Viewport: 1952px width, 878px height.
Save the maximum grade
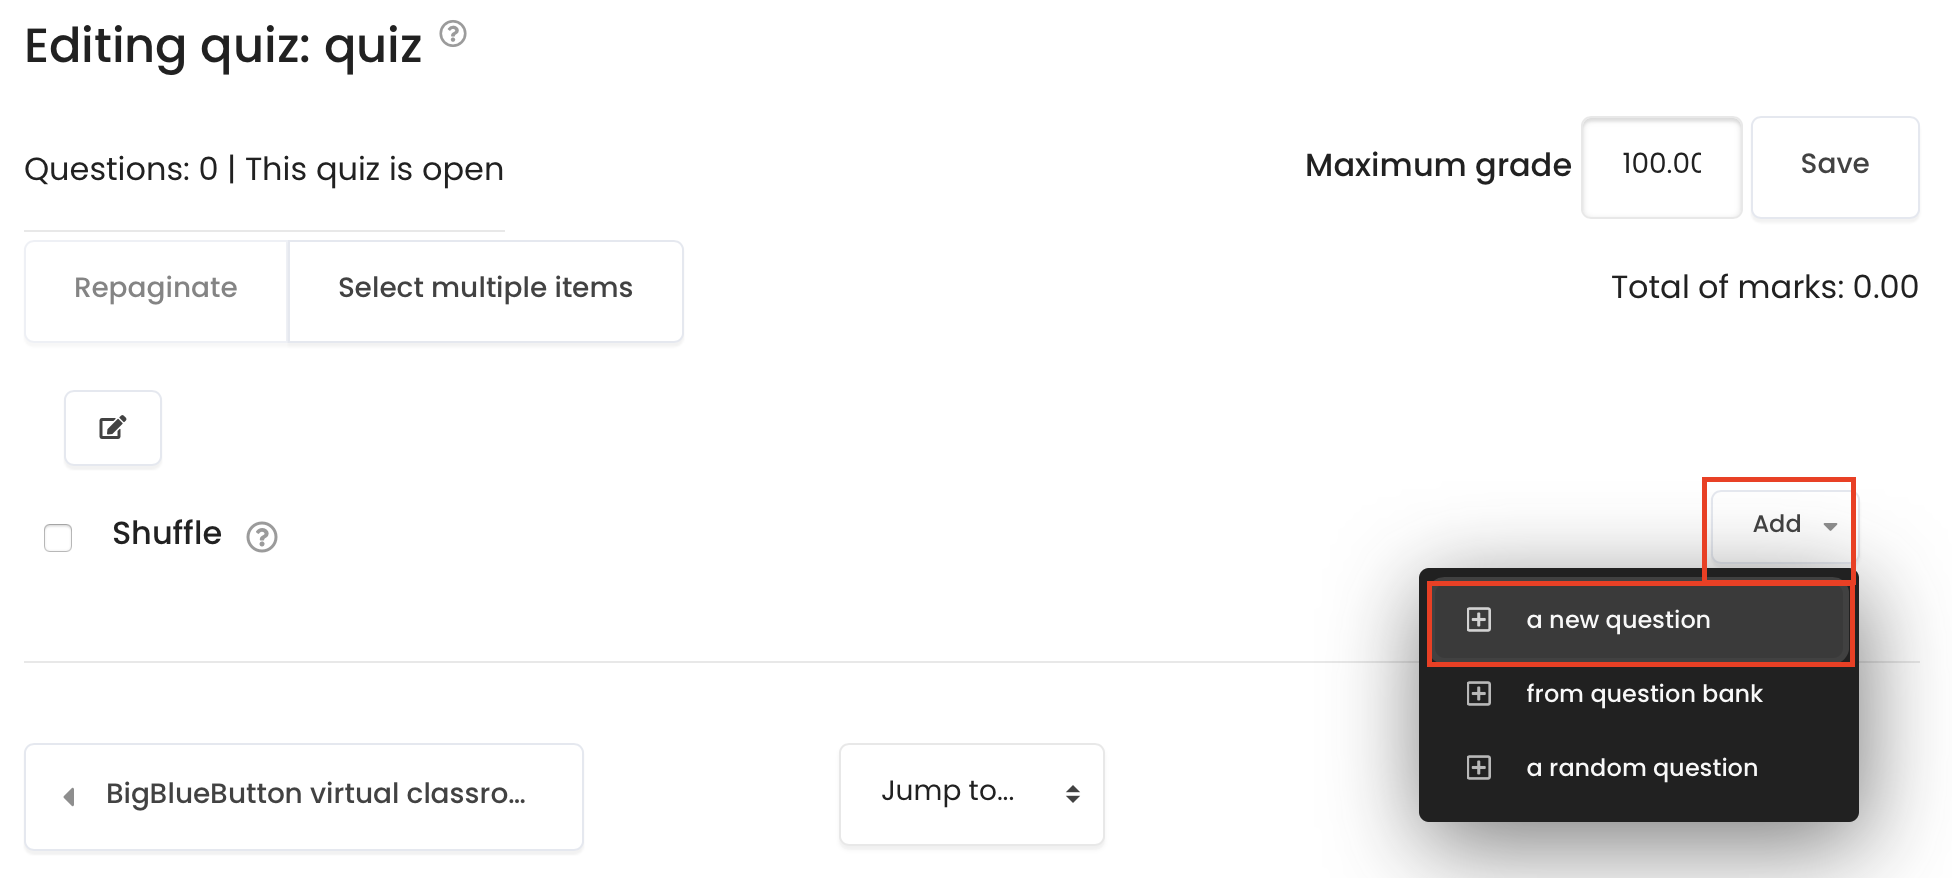[1835, 167]
